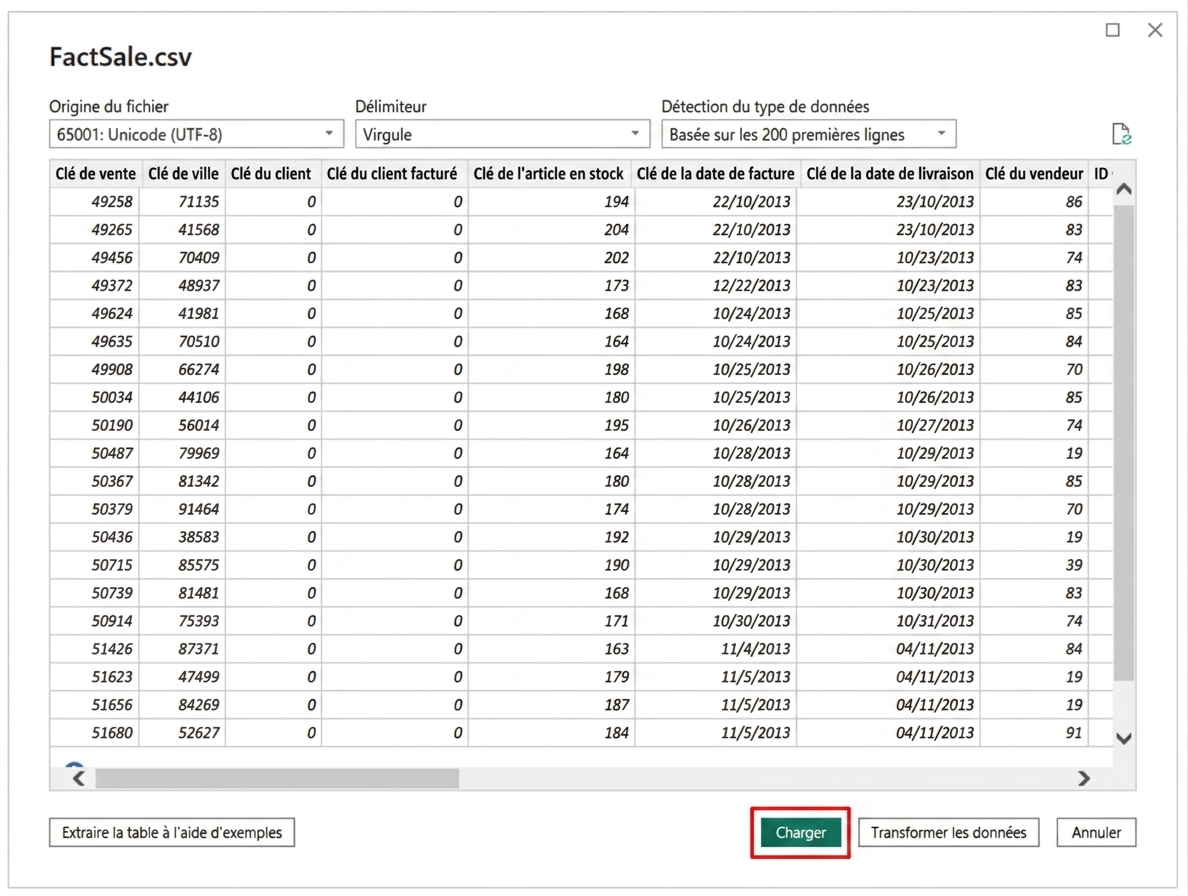The height and width of the screenshot is (896, 1188).
Task: Select the Clé du client facturé header
Action: [392, 173]
